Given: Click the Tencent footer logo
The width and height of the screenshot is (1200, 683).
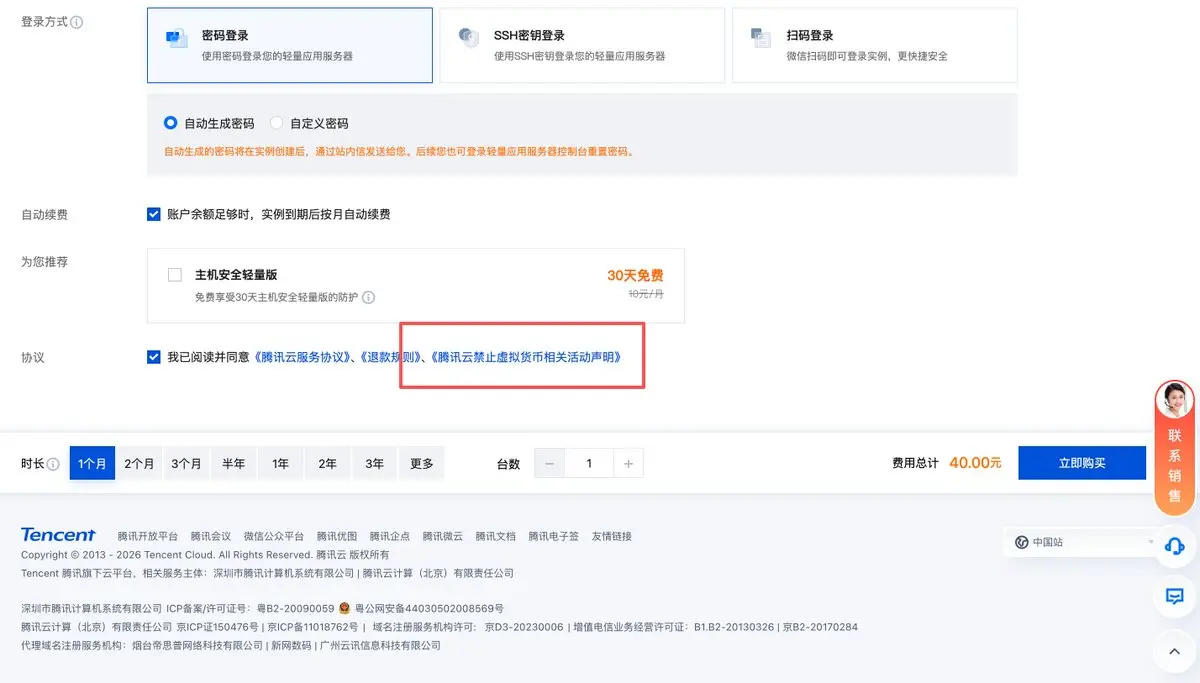Looking at the screenshot, I should (x=58, y=535).
